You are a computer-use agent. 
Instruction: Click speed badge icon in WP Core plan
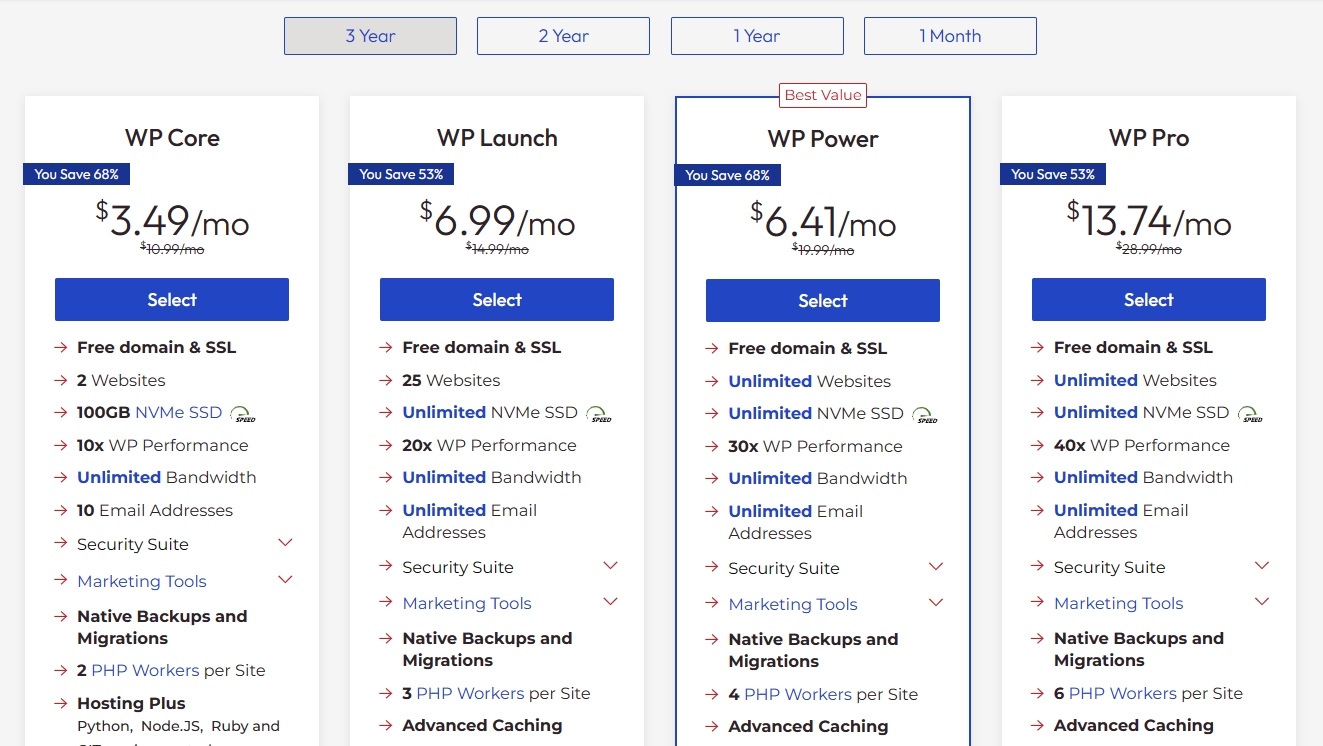pos(243,414)
